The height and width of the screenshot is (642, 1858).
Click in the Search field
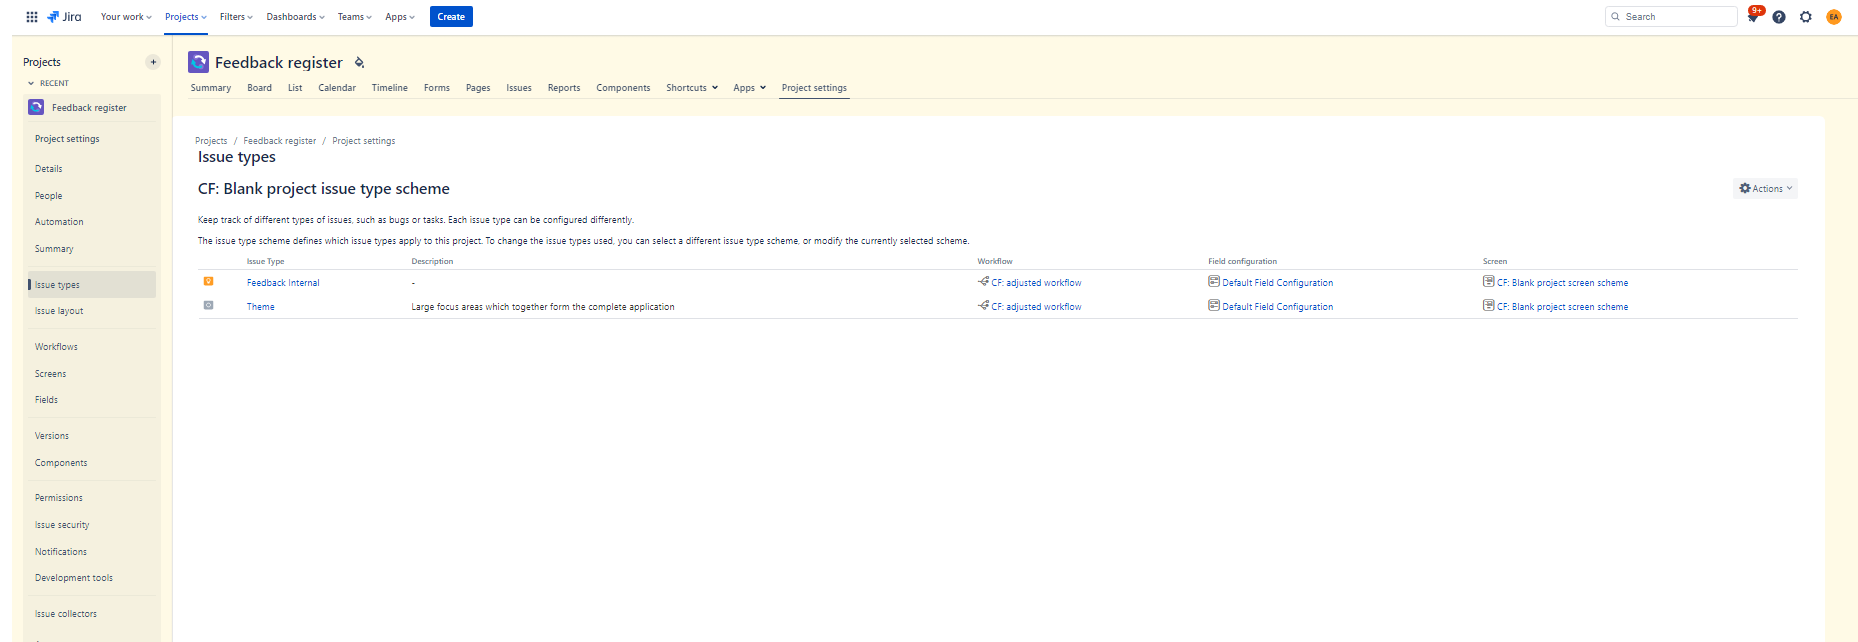(1671, 17)
